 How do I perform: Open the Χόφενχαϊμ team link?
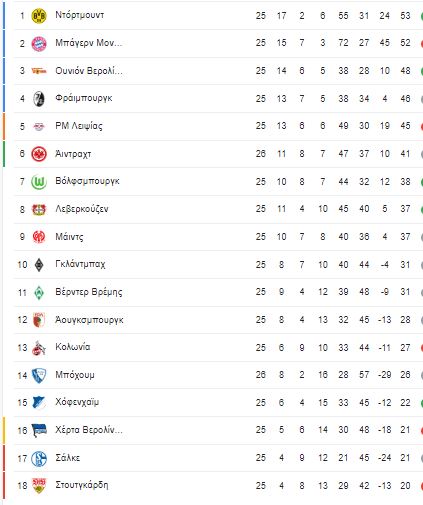[77, 402]
